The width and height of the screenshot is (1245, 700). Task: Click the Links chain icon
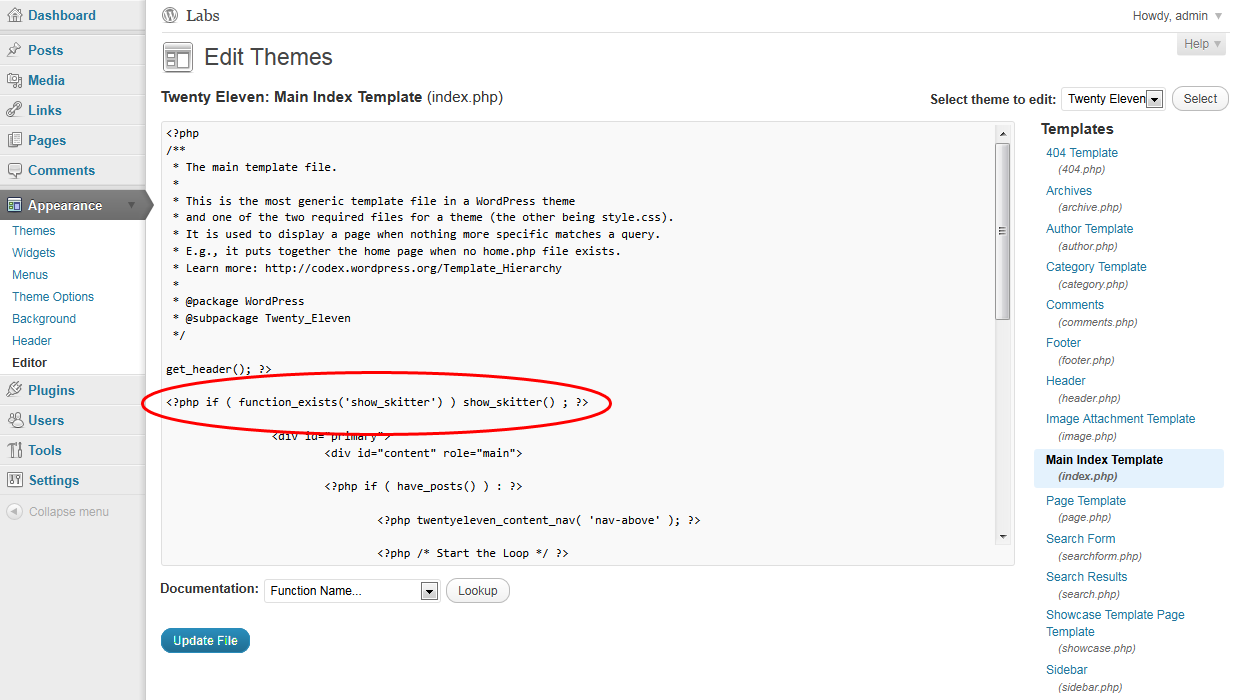[14, 110]
